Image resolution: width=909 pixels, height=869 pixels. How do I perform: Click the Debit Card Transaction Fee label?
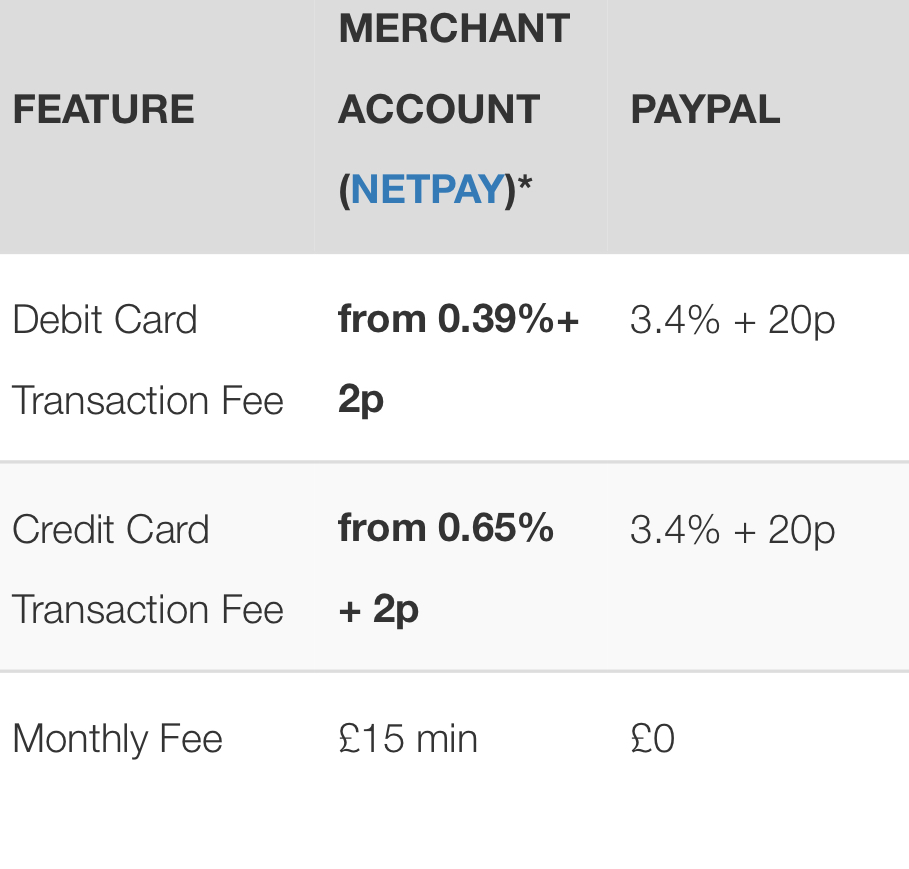[x=148, y=360]
